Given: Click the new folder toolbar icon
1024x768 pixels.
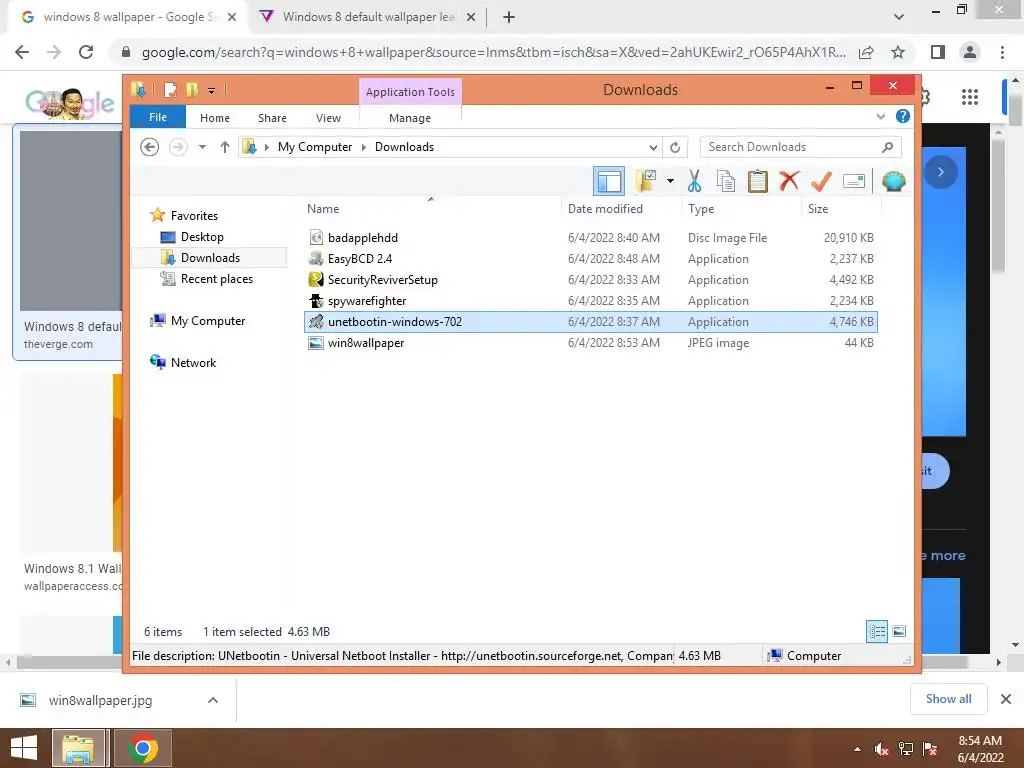Looking at the screenshot, I should tap(646, 181).
